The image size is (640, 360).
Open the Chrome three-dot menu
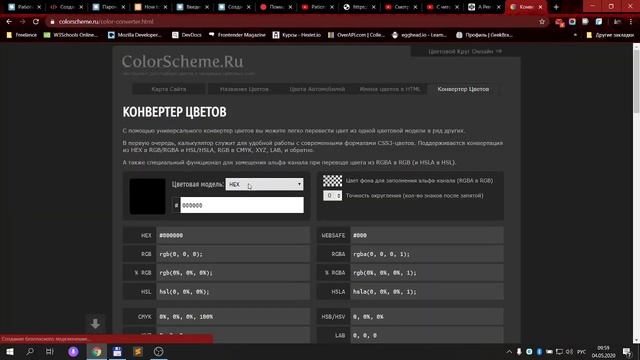pos(631,22)
